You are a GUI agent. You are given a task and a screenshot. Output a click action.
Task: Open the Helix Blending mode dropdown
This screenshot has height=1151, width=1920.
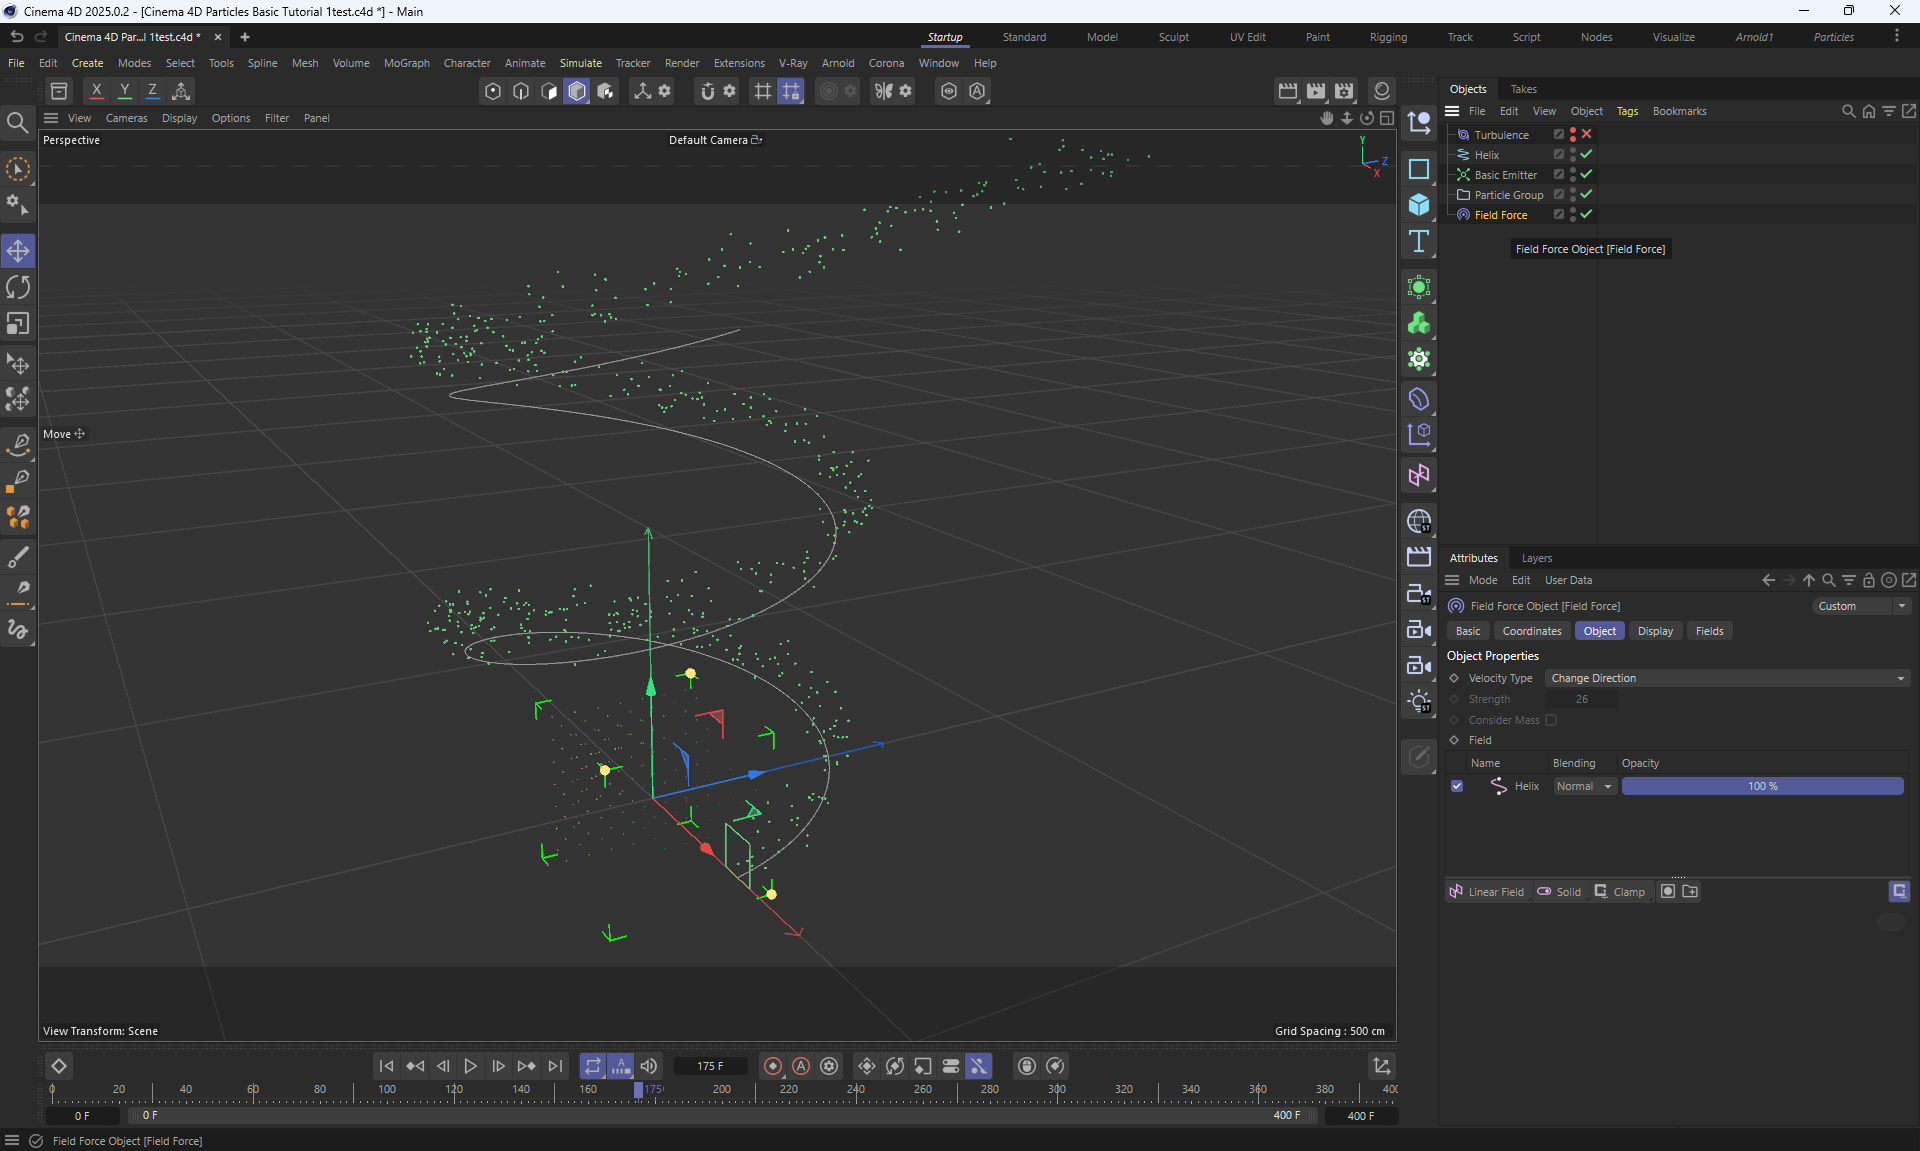click(1584, 786)
